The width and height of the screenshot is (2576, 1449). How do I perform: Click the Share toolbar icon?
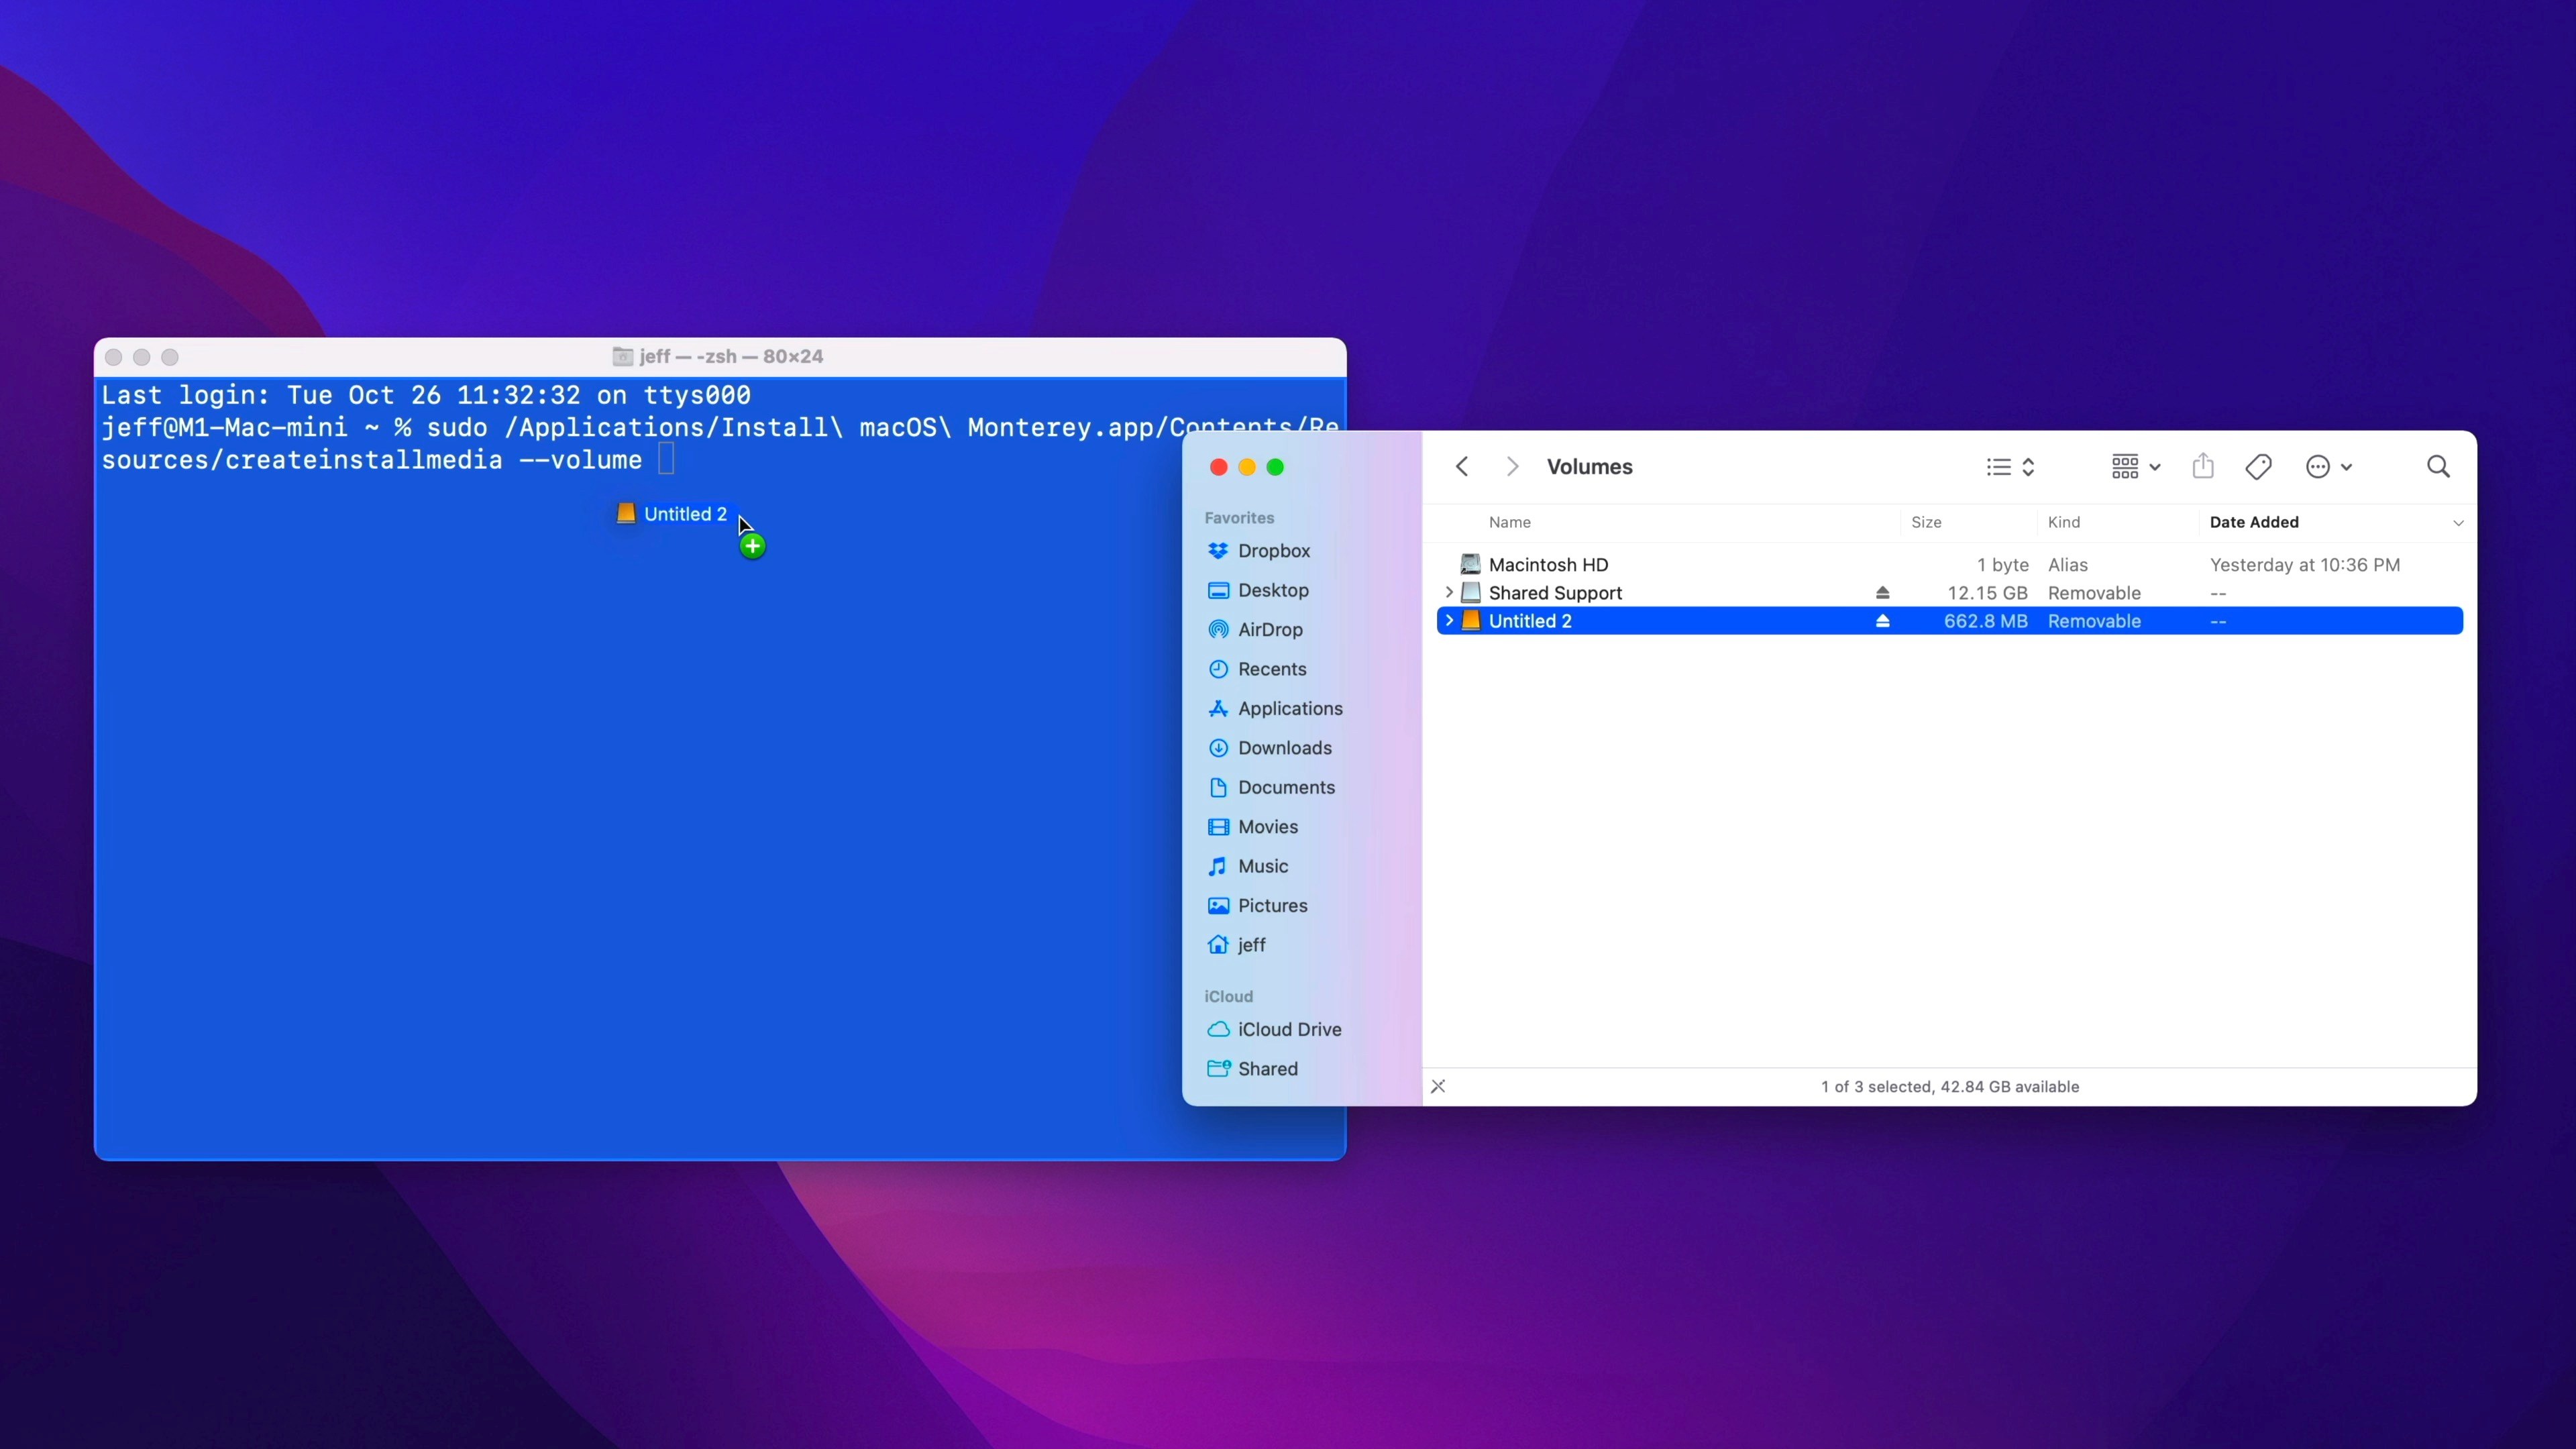point(2203,466)
